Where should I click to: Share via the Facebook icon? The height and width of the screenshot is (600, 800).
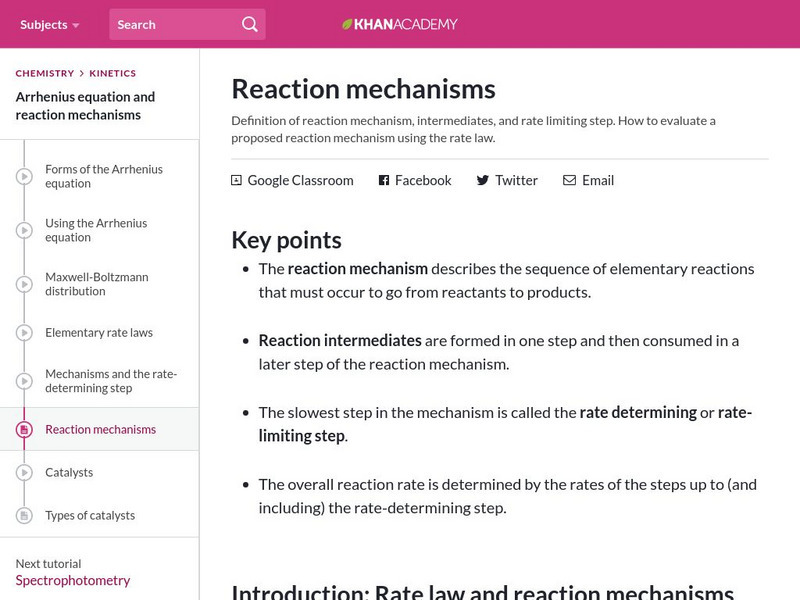[x=382, y=180]
